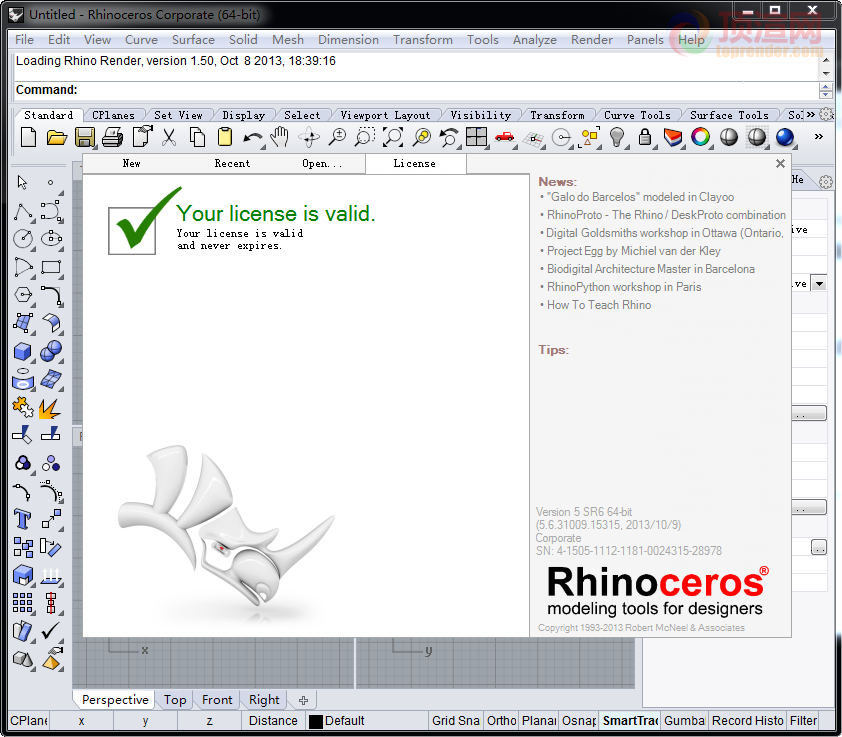This screenshot has width=842, height=737.
Task: Click the Zoom Window icon
Action: point(365,138)
